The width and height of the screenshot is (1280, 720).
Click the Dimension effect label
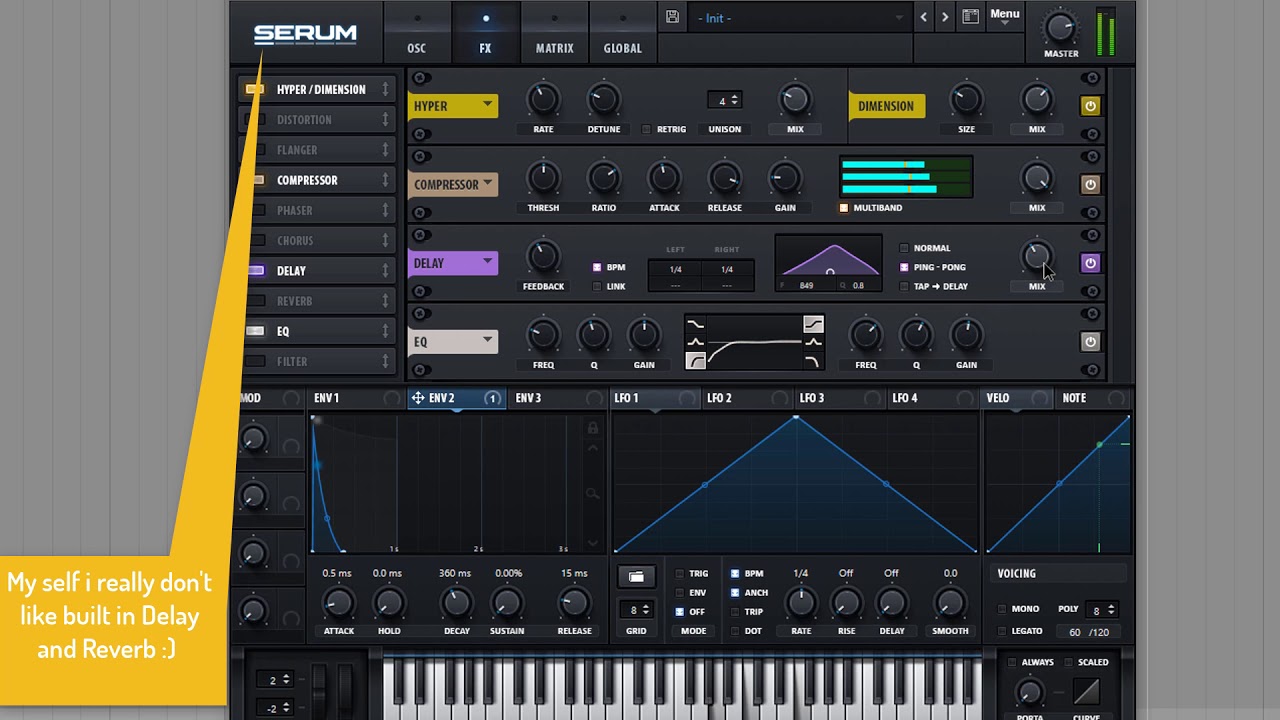[886, 106]
